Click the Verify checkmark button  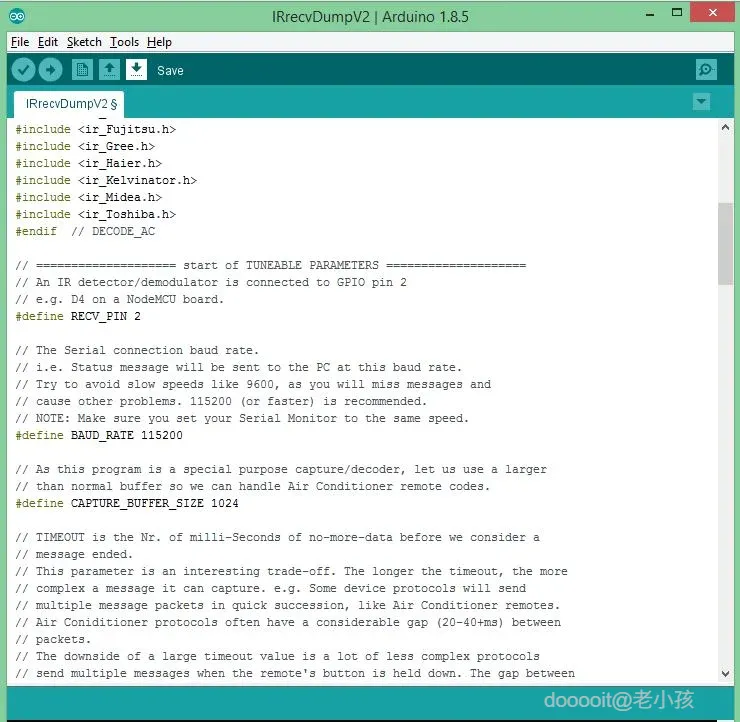point(23,70)
